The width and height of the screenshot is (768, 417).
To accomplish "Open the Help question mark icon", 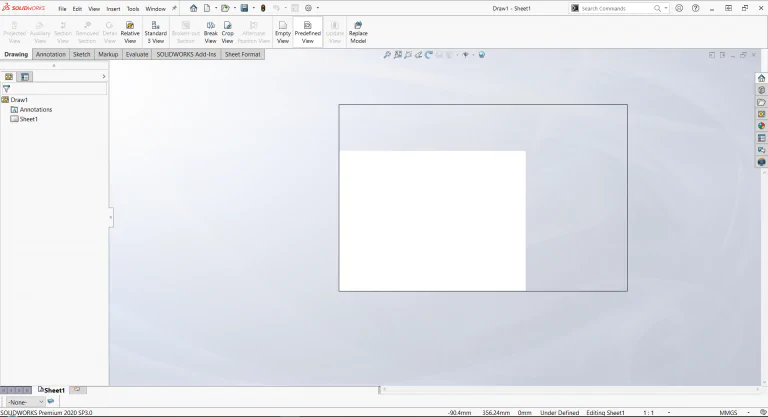I will pos(696,8).
